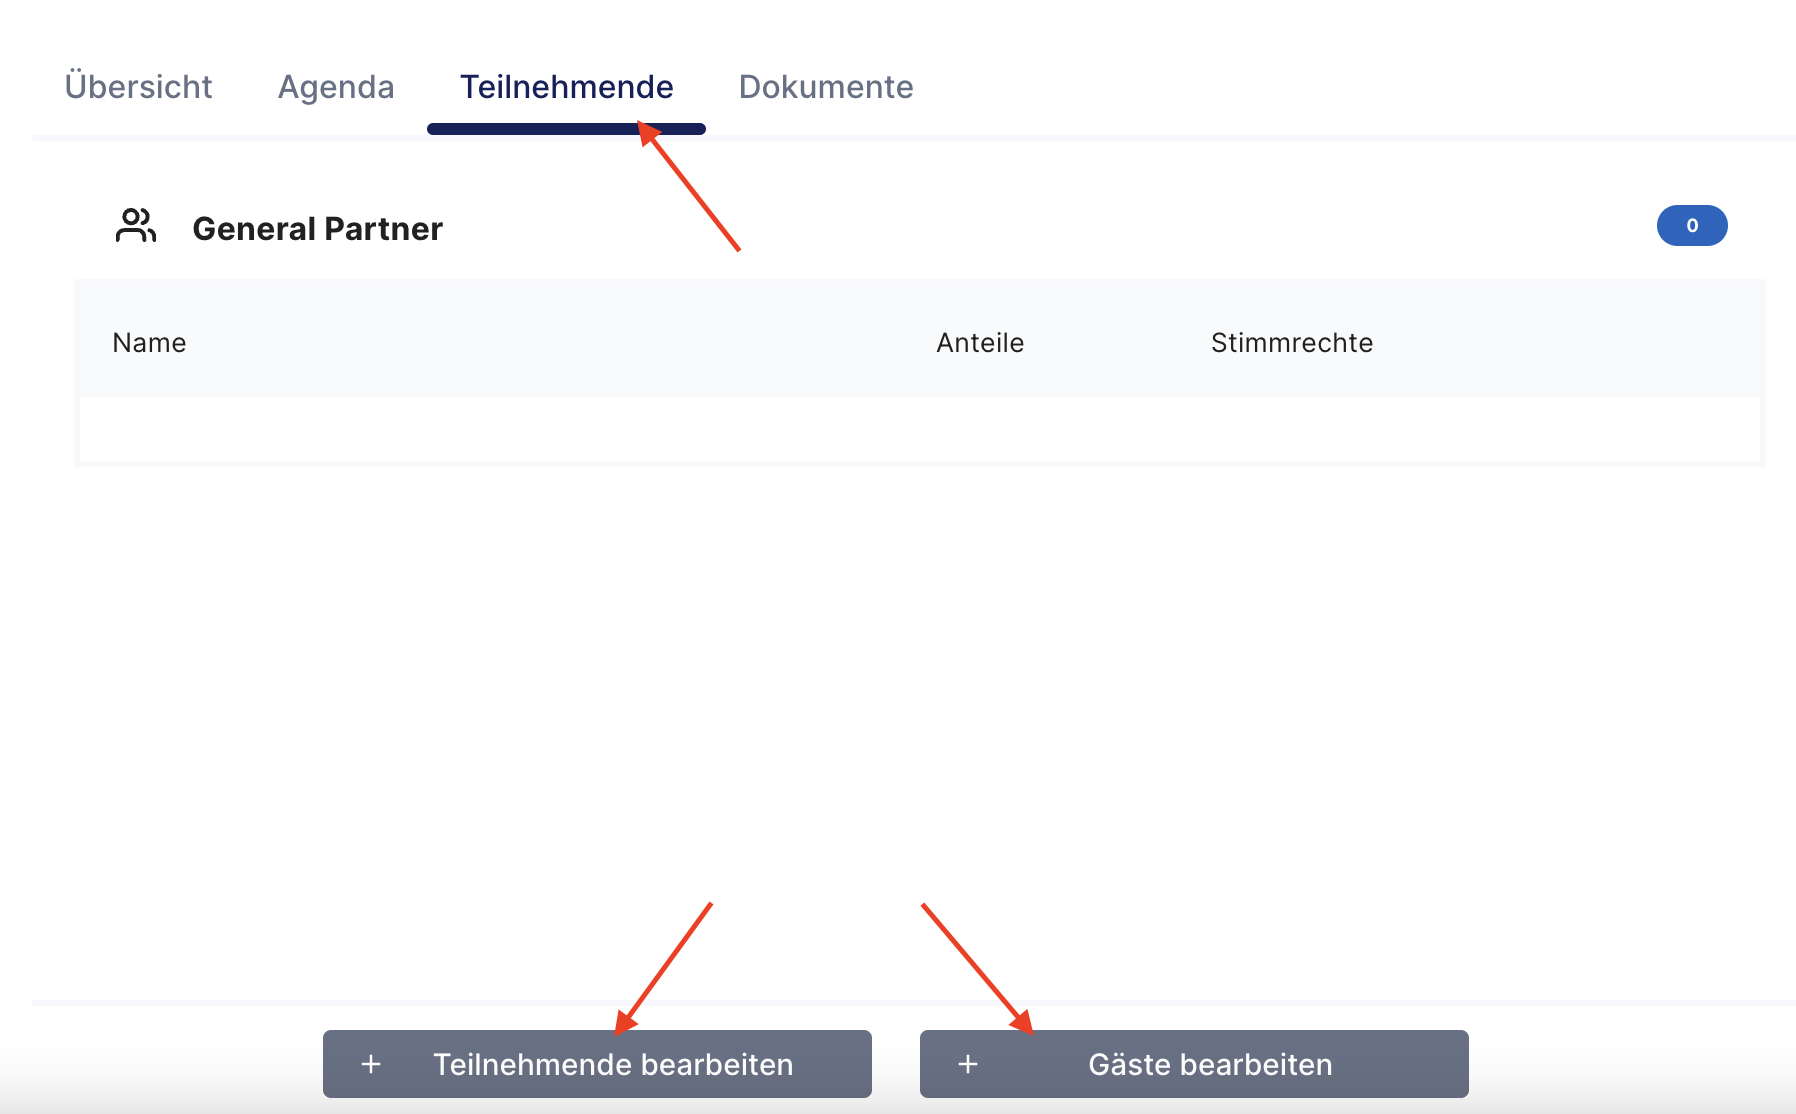Click the red arrow pointing at Teilnehmende tab
The height and width of the screenshot is (1114, 1796).
pyautogui.click(x=689, y=186)
